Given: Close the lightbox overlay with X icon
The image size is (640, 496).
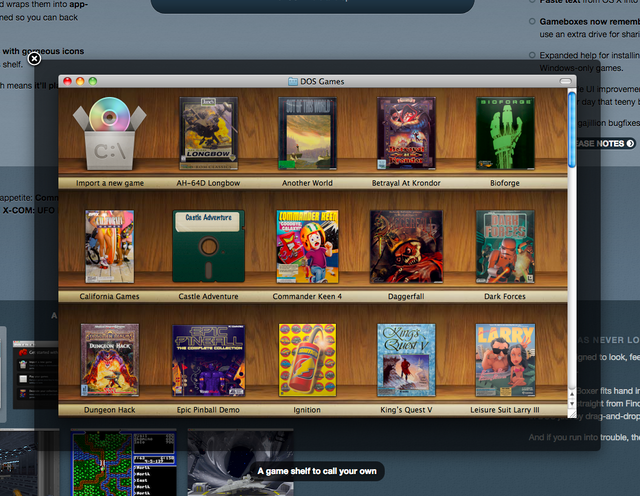Looking at the screenshot, I should tap(34, 59).
